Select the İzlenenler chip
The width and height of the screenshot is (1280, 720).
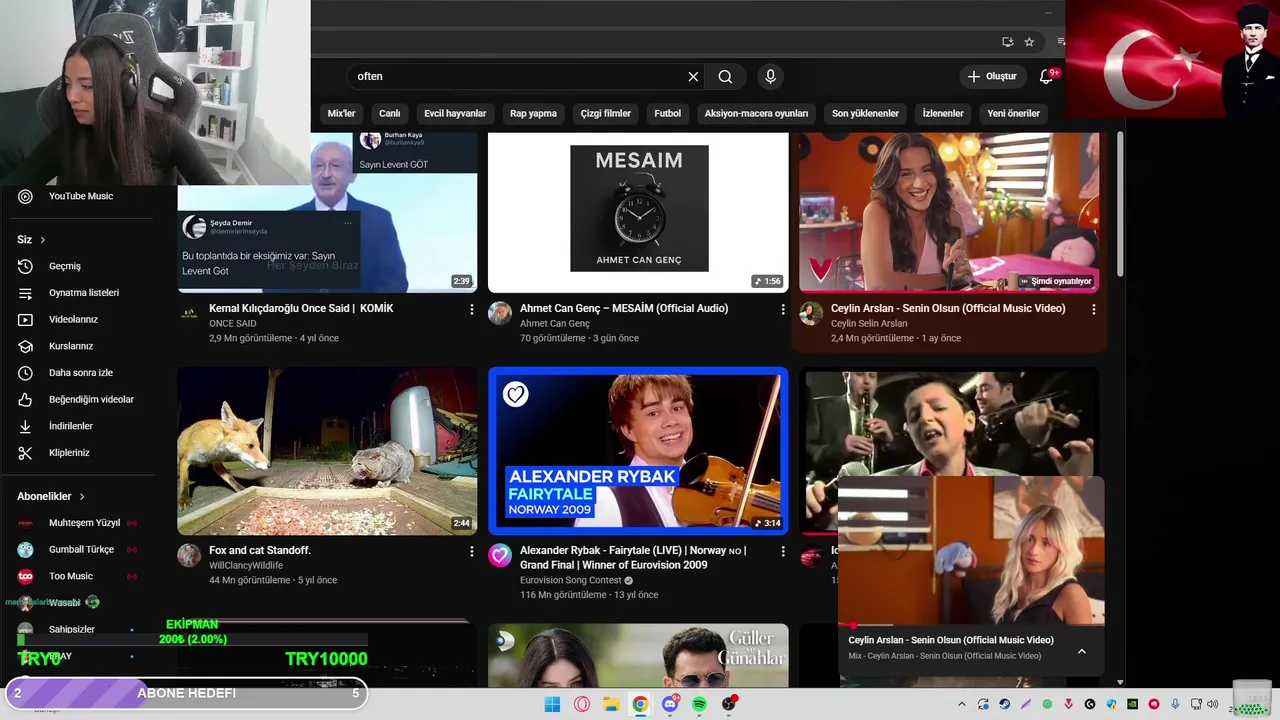(943, 113)
